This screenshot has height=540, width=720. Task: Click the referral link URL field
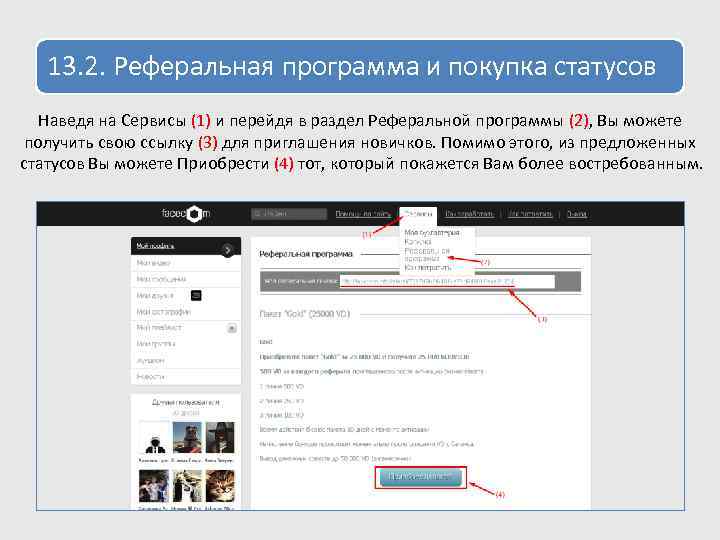(447, 281)
